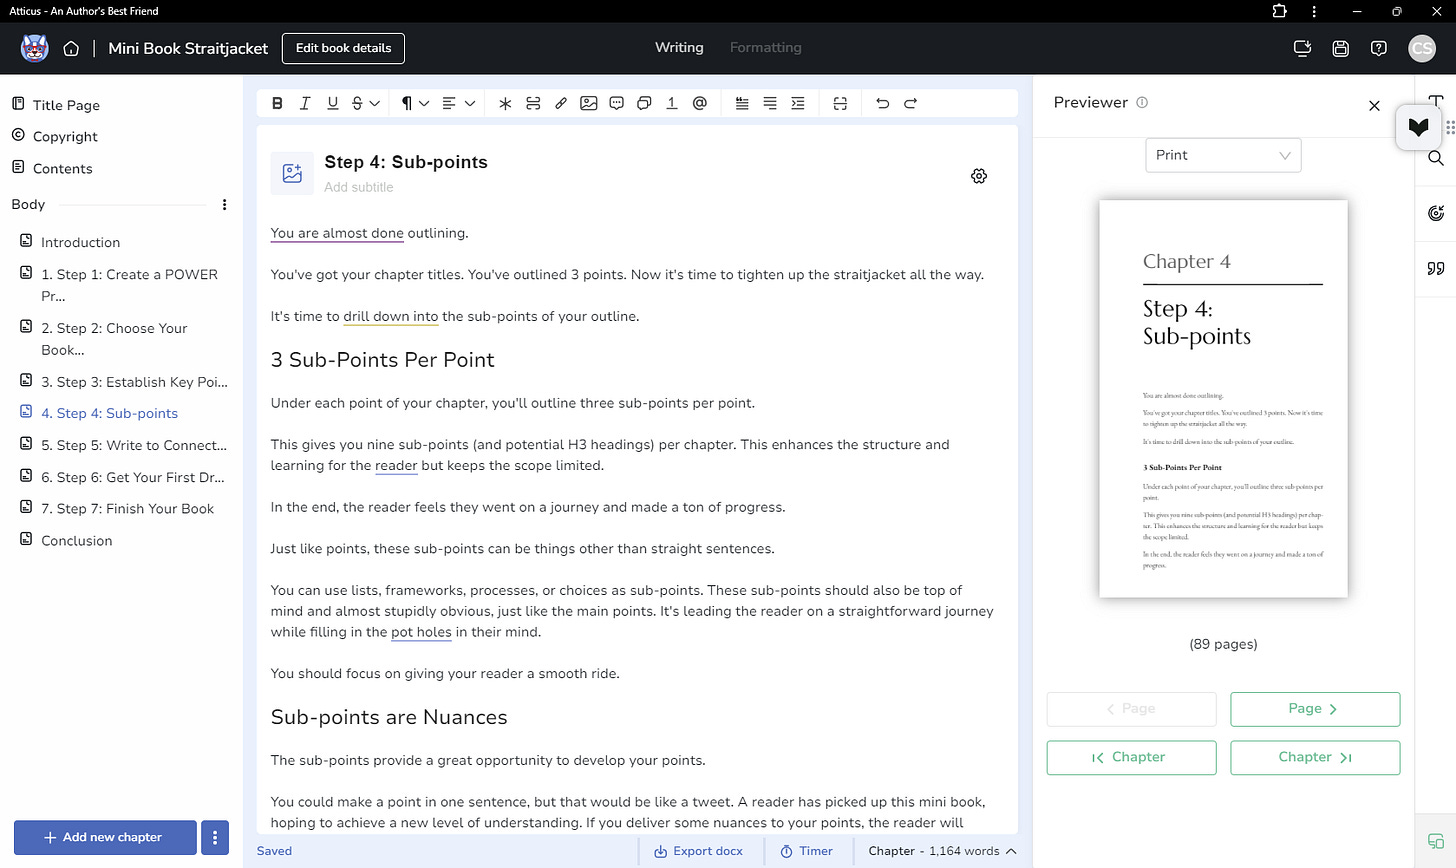Select the Conclusion chapter
The height and width of the screenshot is (868, 1456).
pos(76,540)
